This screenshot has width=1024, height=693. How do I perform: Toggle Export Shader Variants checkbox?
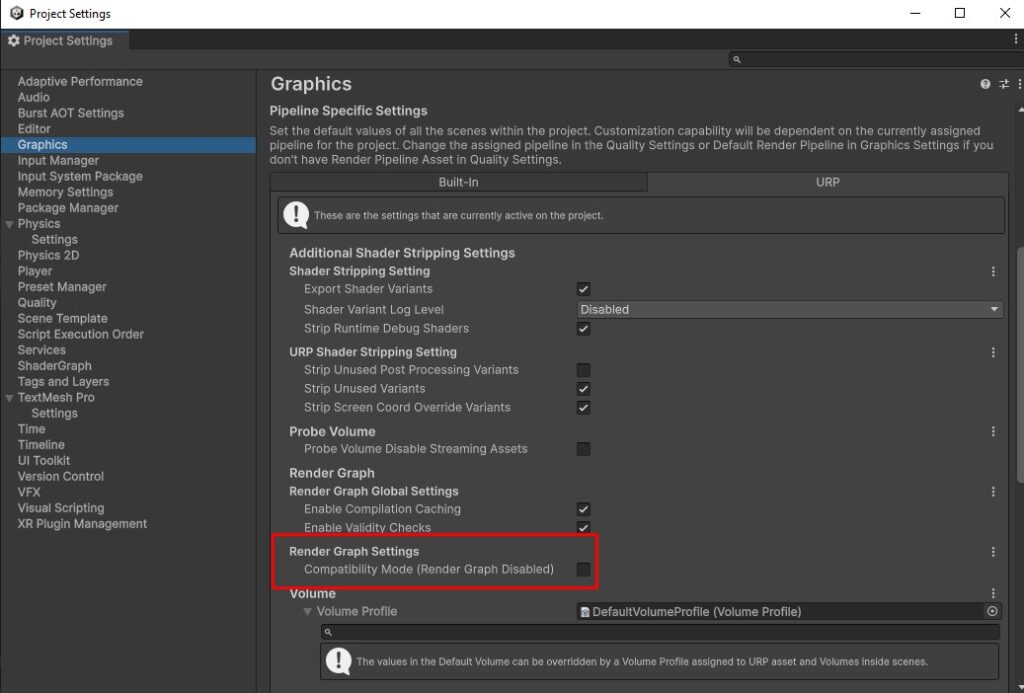pos(583,289)
